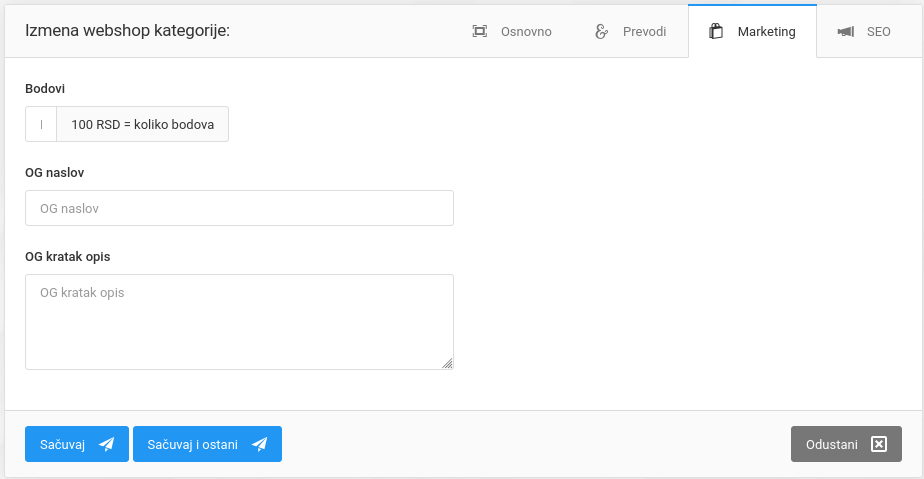Click the "100 RSD = koliko bodova" addon

tap(143, 124)
